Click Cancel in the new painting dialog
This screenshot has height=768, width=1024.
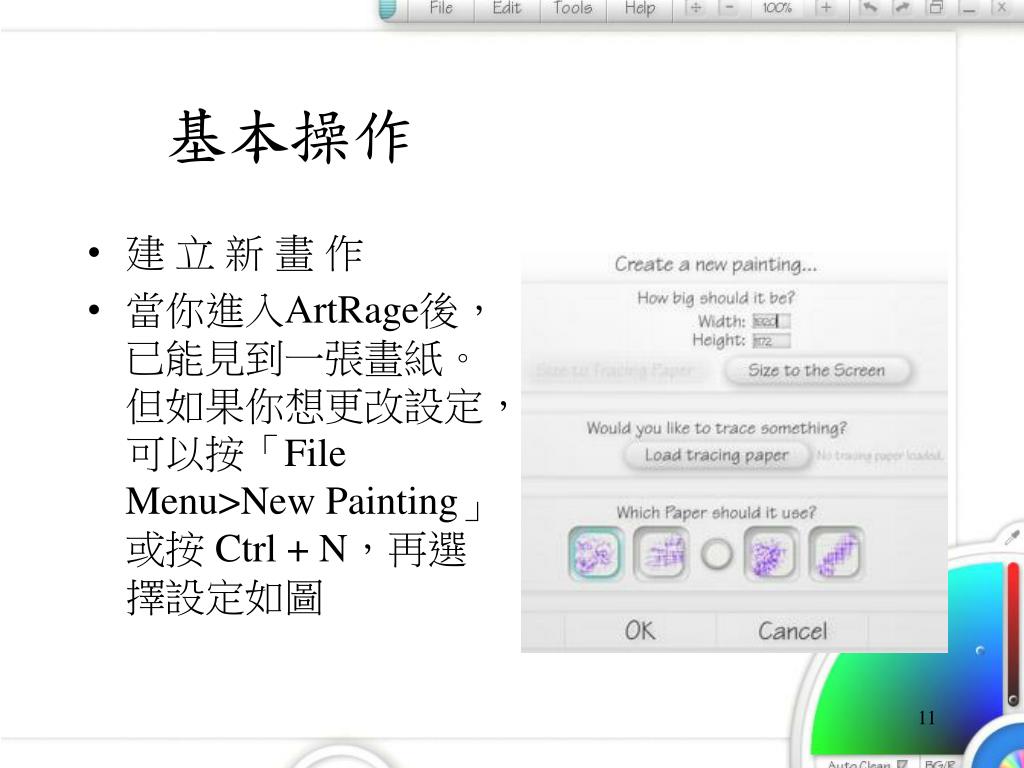[x=792, y=631]
